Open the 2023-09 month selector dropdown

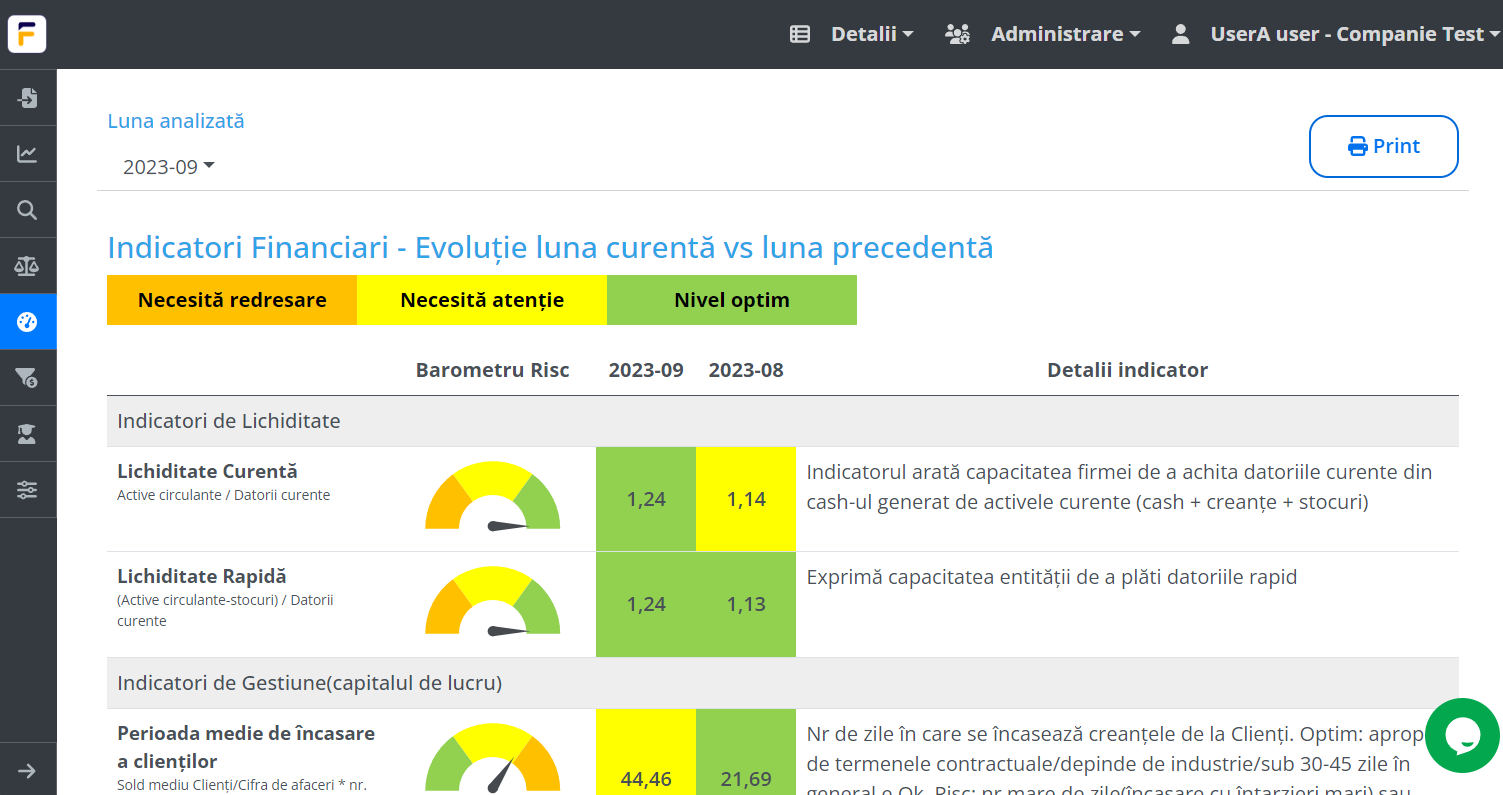tap(169, 167)
